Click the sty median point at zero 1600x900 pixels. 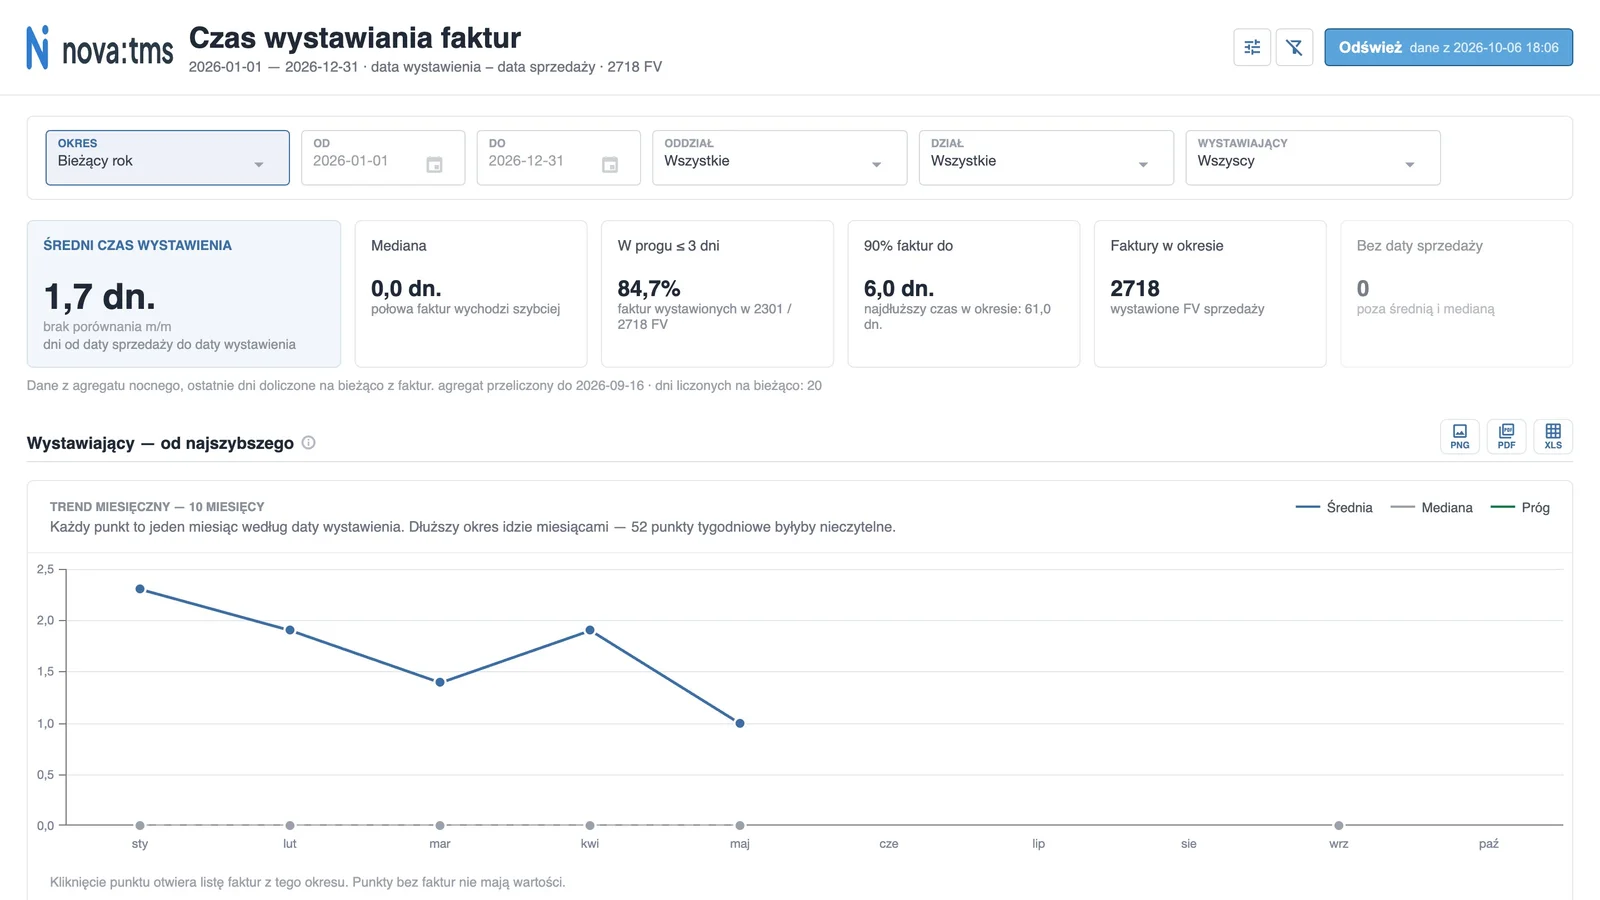coord(140,825)
